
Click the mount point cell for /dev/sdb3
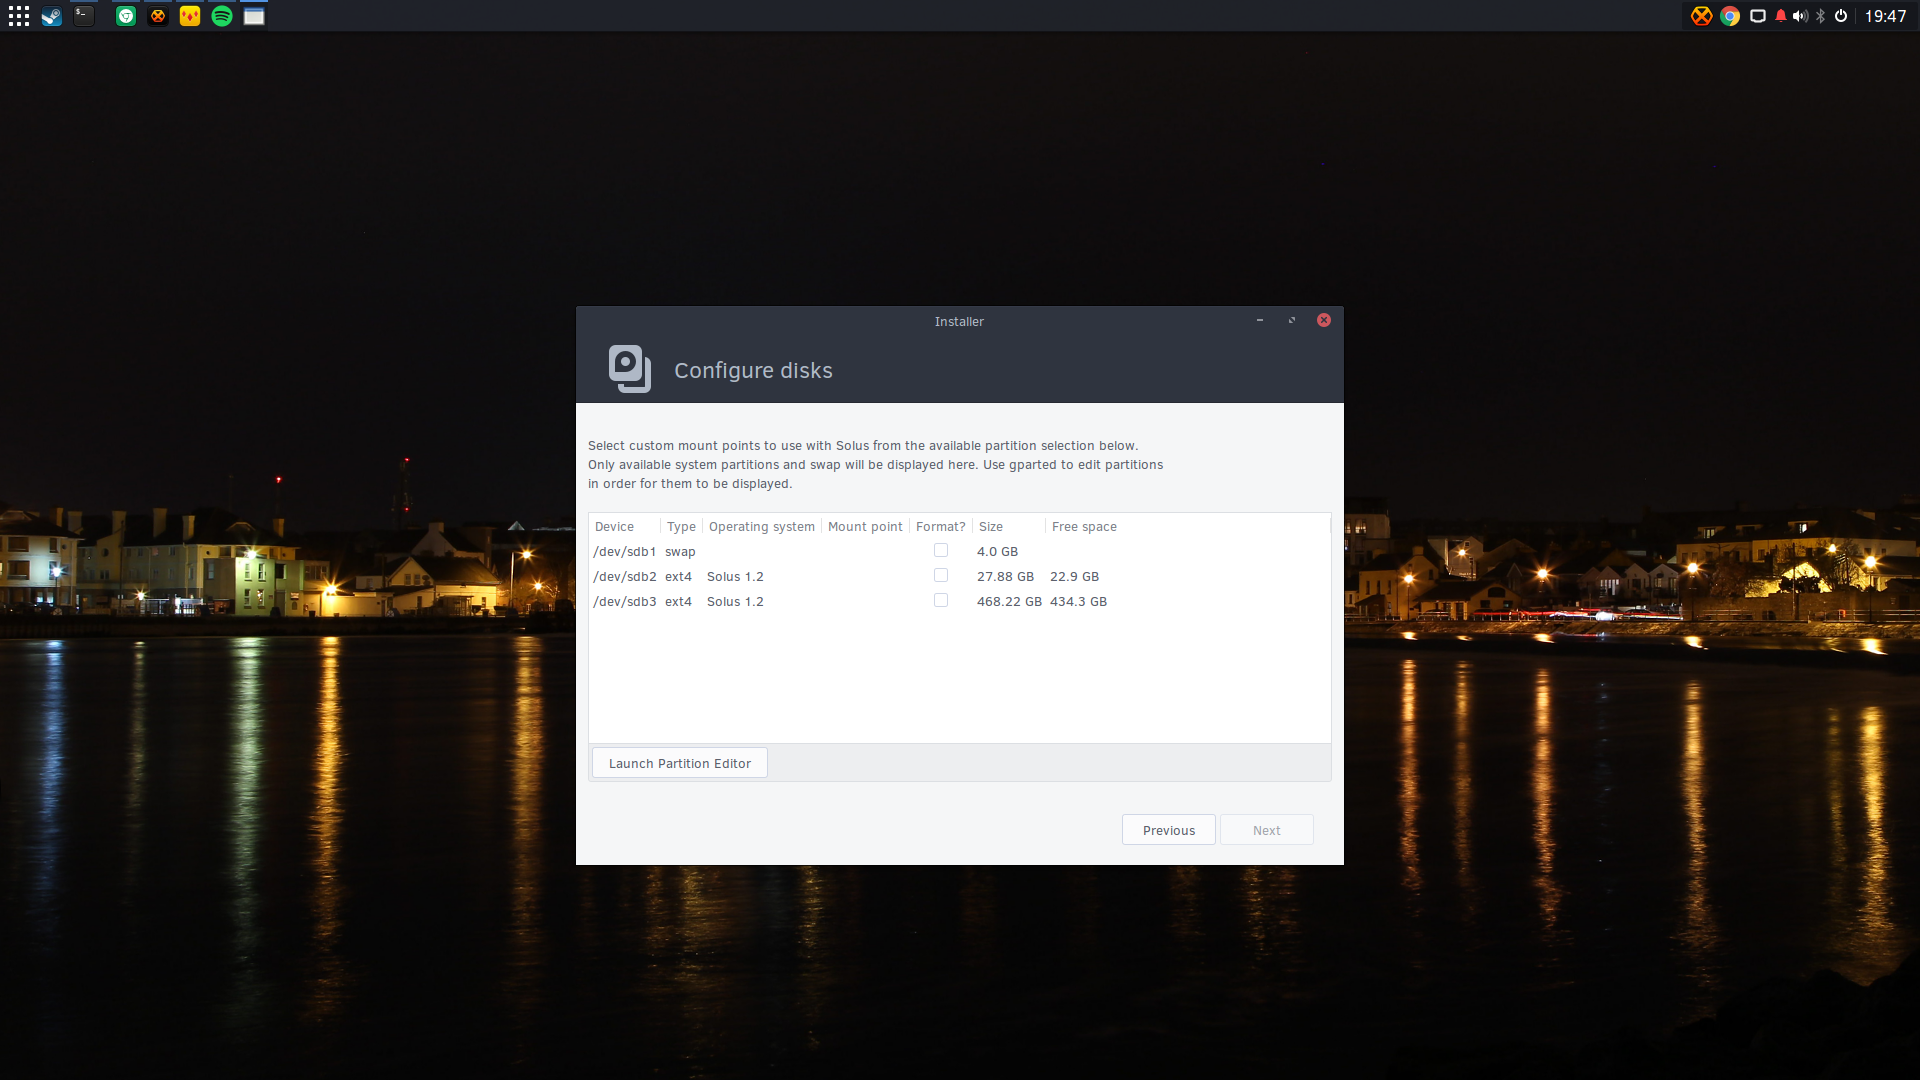[865, 601]
